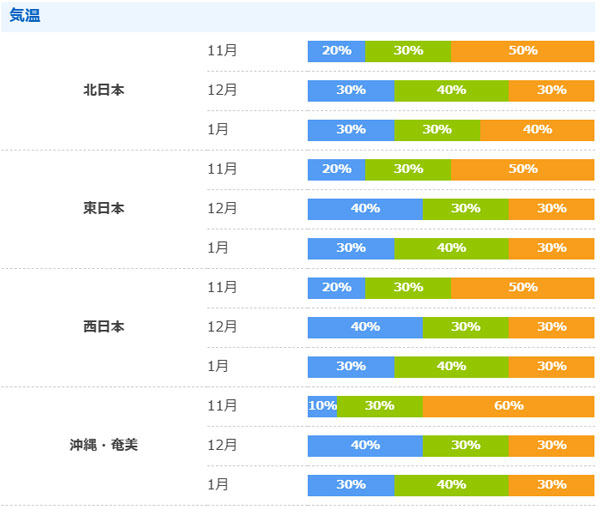The height and width of the screenshot is (507, 600).
Task: Select the 東日本 region label
Action: (104, 209)
